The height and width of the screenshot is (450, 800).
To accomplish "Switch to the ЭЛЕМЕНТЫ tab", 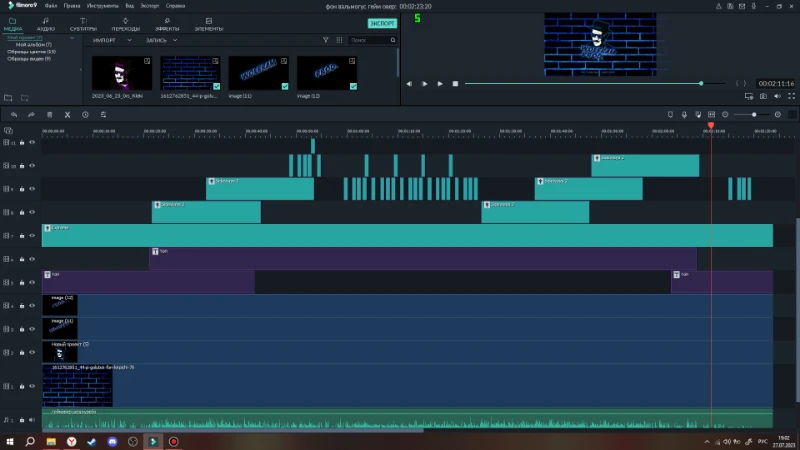I will click(209, 24).
